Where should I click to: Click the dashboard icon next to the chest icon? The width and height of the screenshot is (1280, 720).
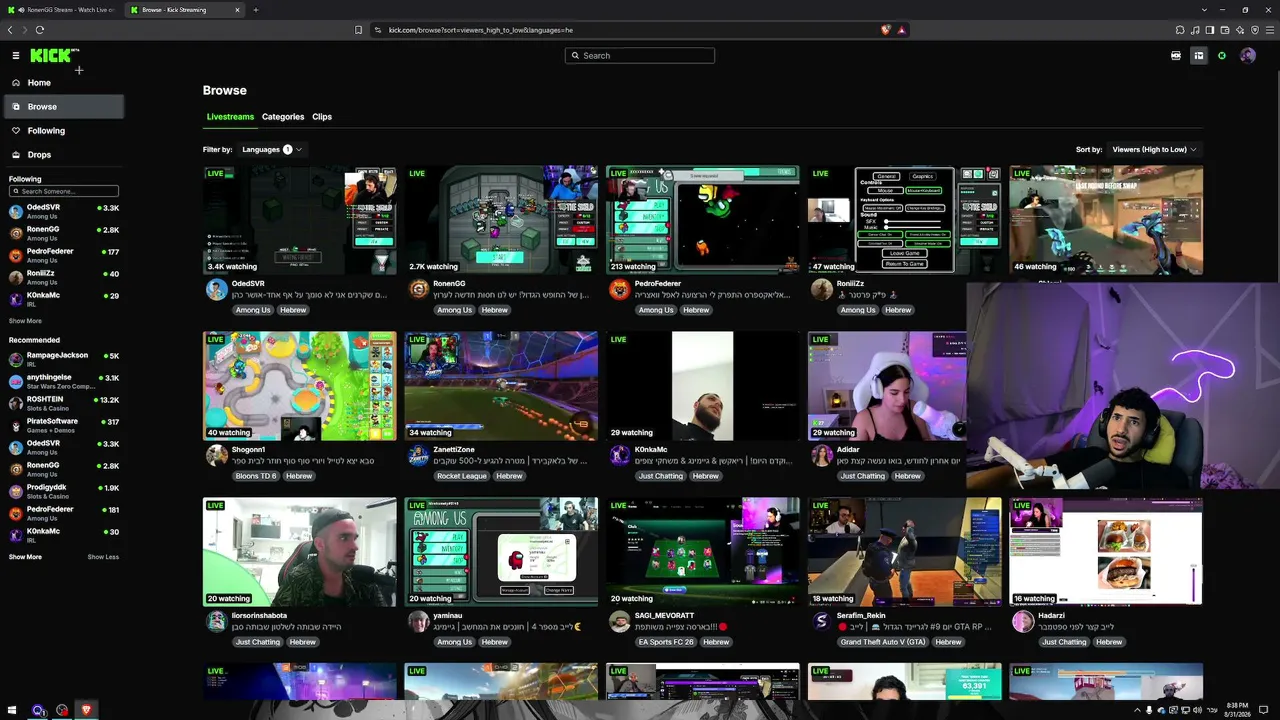pyautogui.click(x=1199, y=56)
